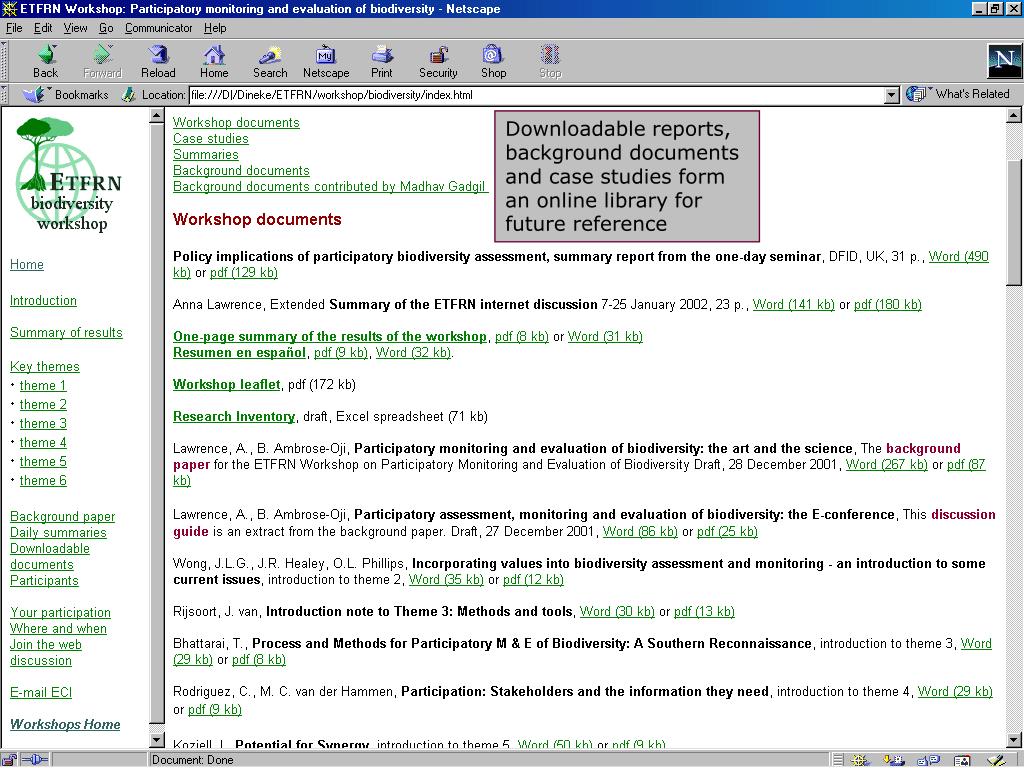The width and height of the screenshot is (1024, 768).
Task: Collapse the location toolbar grip
Action: click(x=4, y=95)
